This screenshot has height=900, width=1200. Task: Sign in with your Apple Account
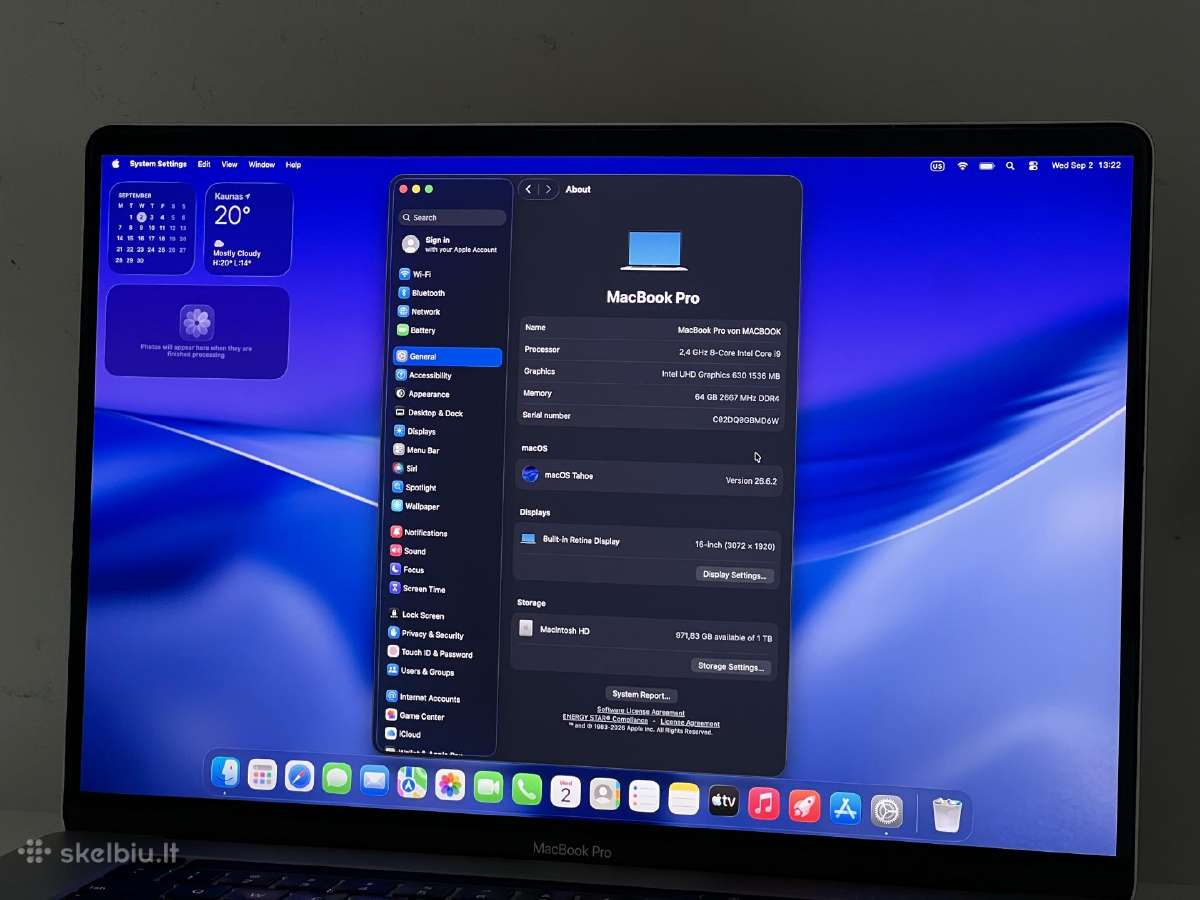450,244
